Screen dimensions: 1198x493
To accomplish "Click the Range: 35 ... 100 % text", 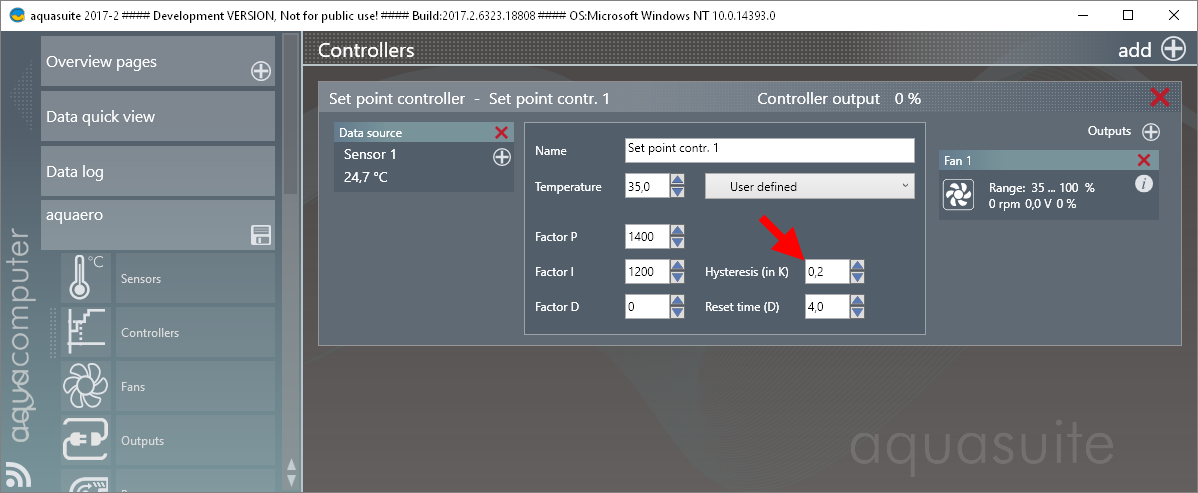I will (x=1041, y=187).
